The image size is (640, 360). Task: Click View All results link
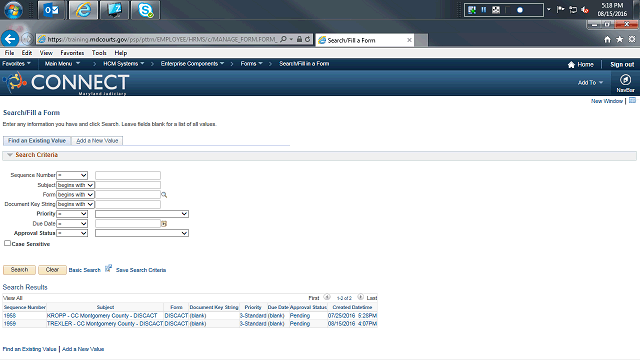[x=13, y=298]
